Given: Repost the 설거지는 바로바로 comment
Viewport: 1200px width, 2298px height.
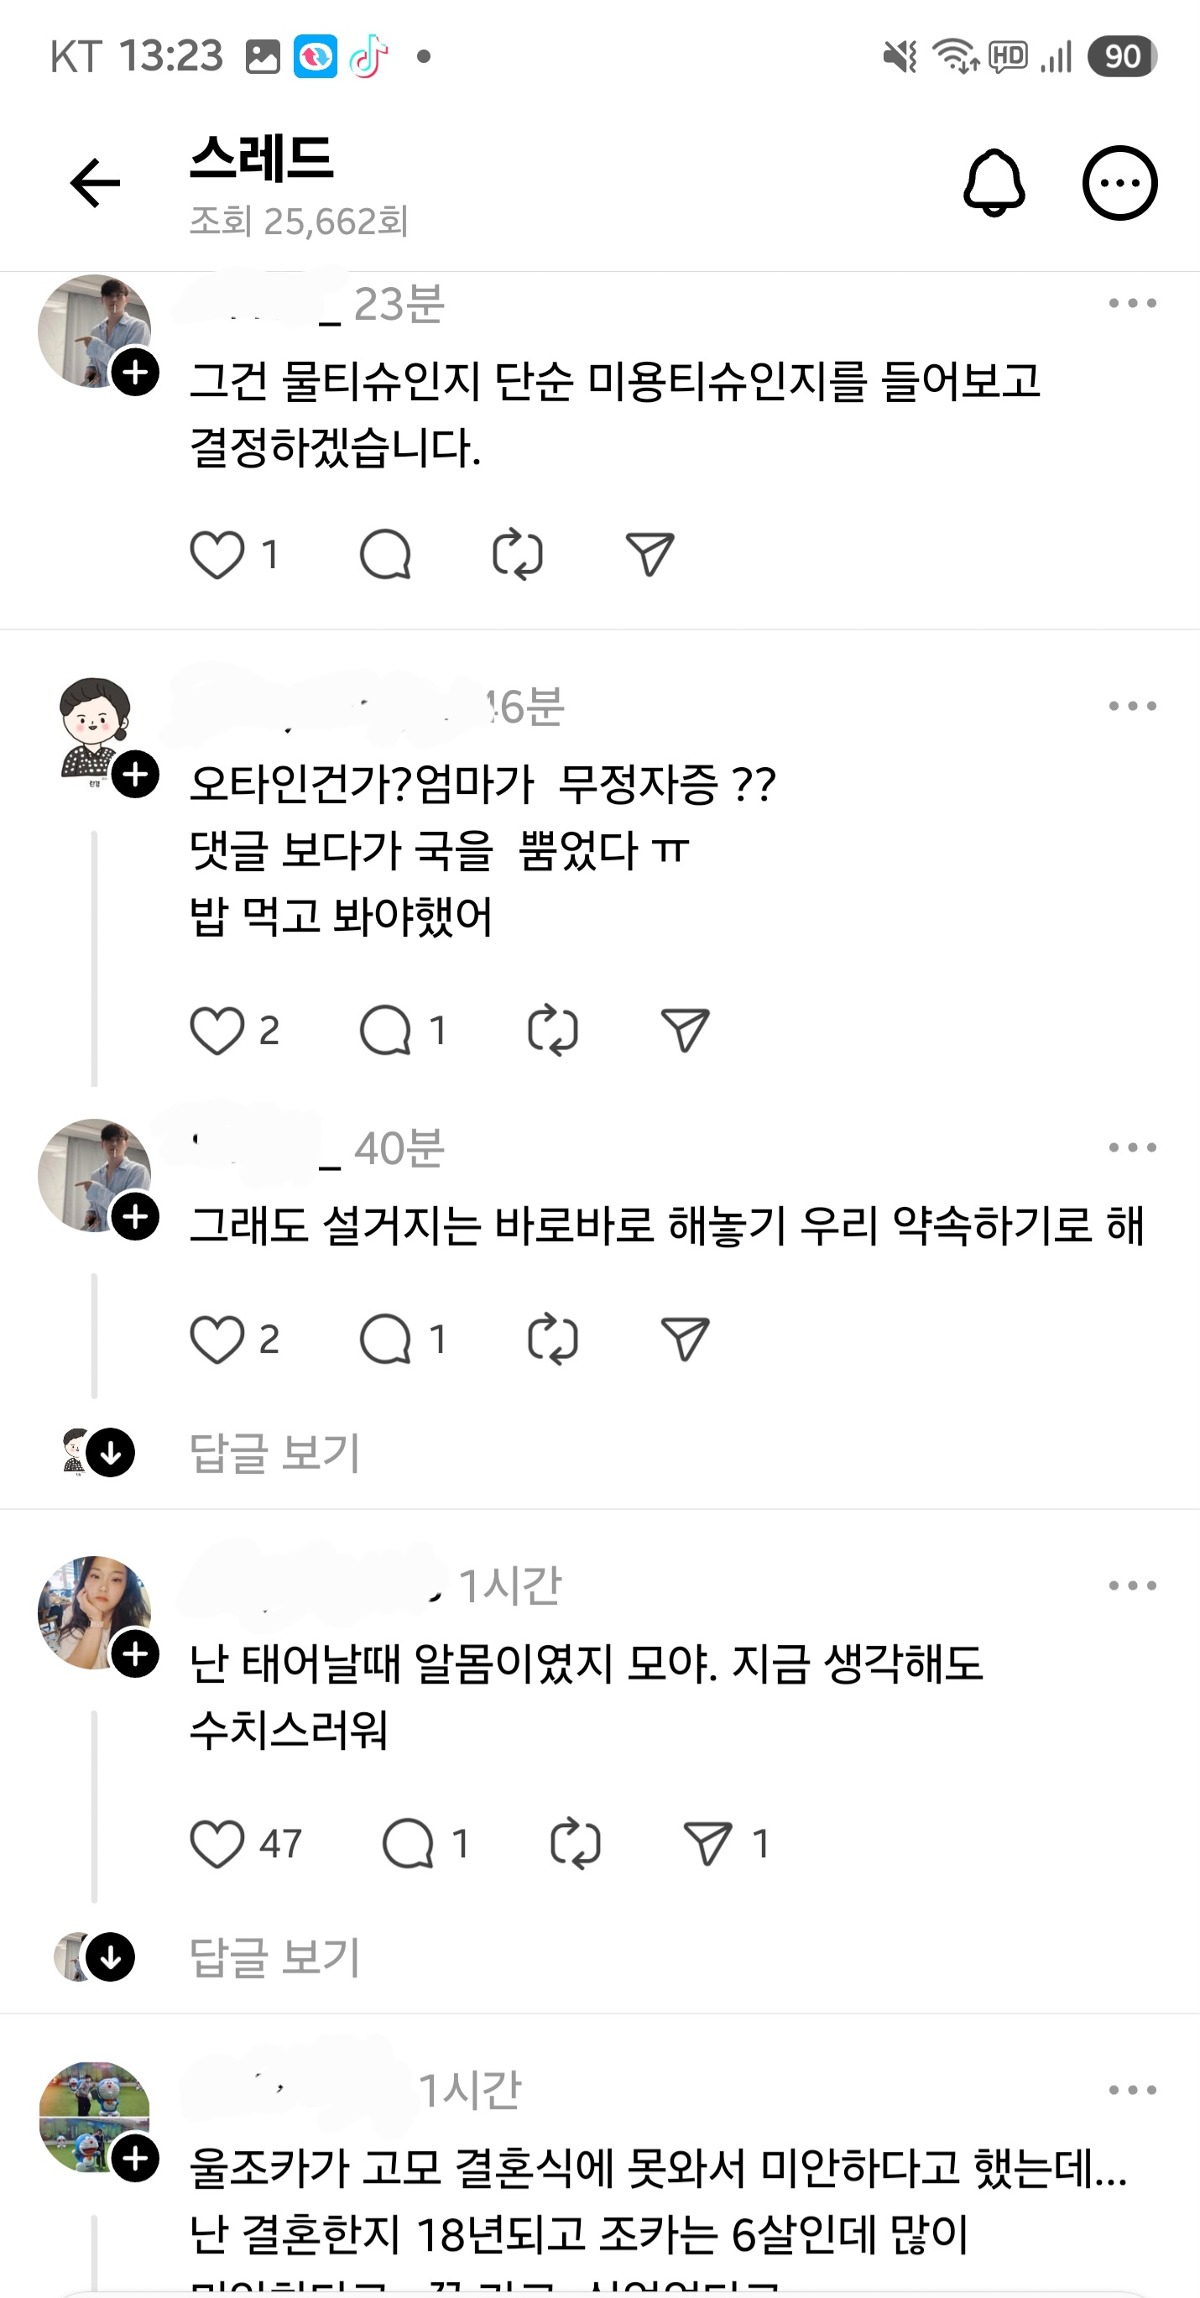Looking at the screenshot, I should click(x=553, y=1340).
